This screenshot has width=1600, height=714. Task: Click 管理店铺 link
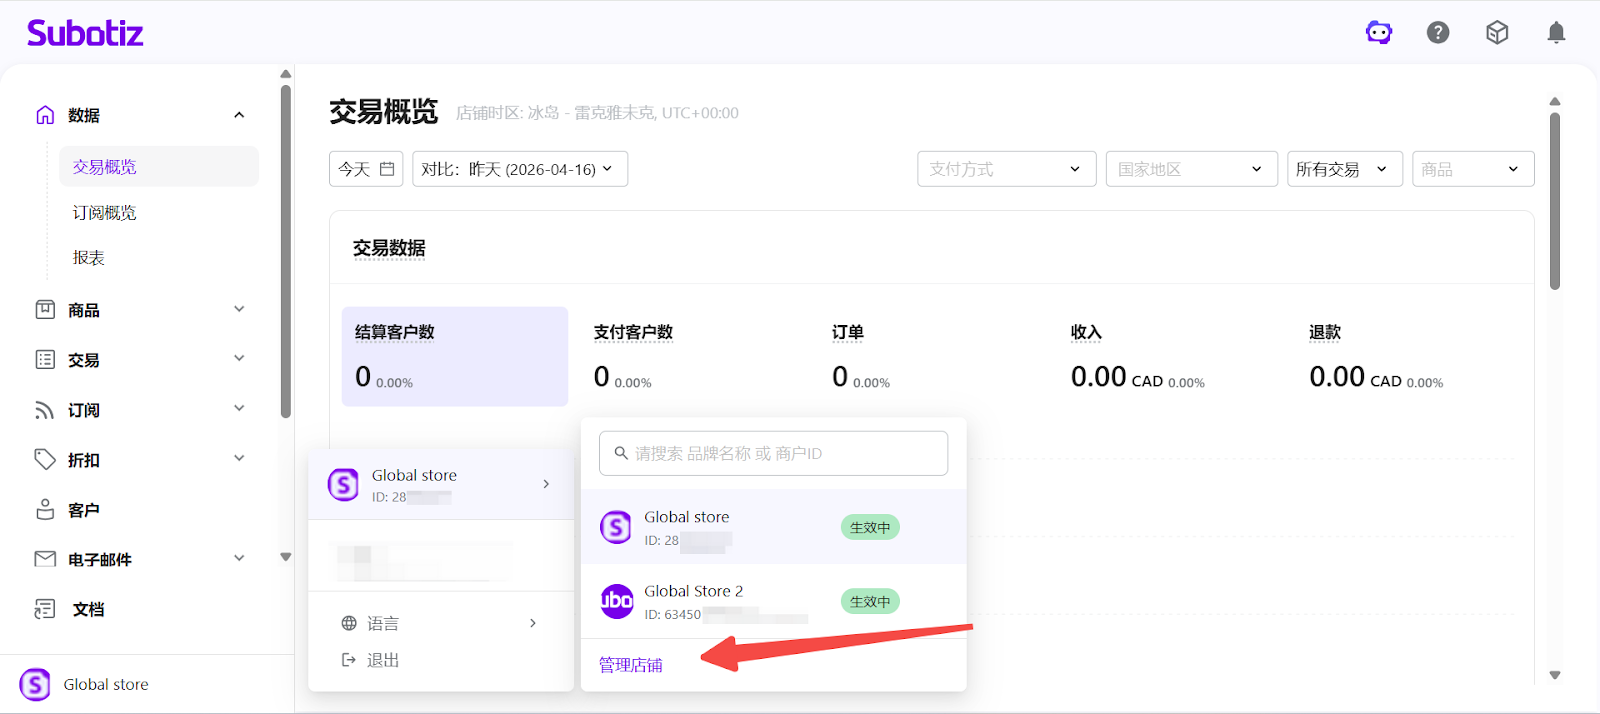[631, 665]
